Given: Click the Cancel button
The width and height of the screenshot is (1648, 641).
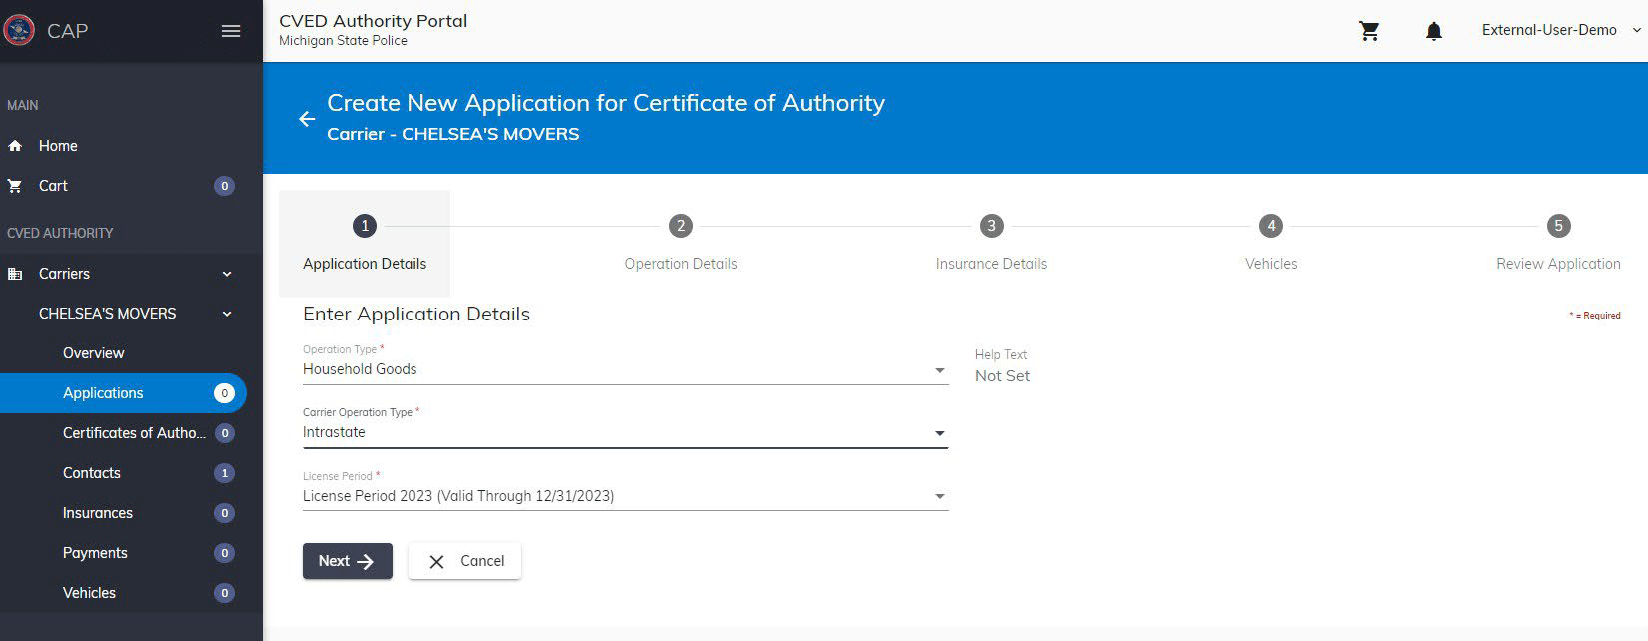Looking at the screenshot, I should click(x=465, y=561).
